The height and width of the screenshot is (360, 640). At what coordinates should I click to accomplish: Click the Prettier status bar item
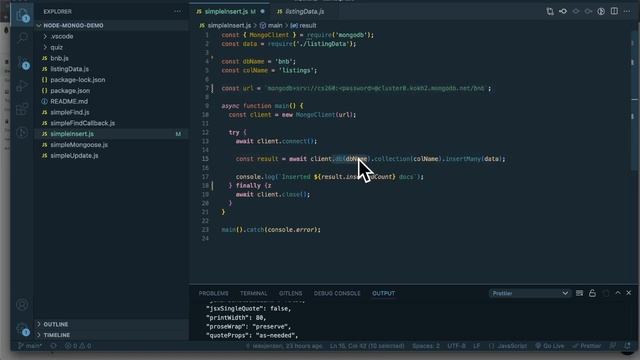coord(587,346)
